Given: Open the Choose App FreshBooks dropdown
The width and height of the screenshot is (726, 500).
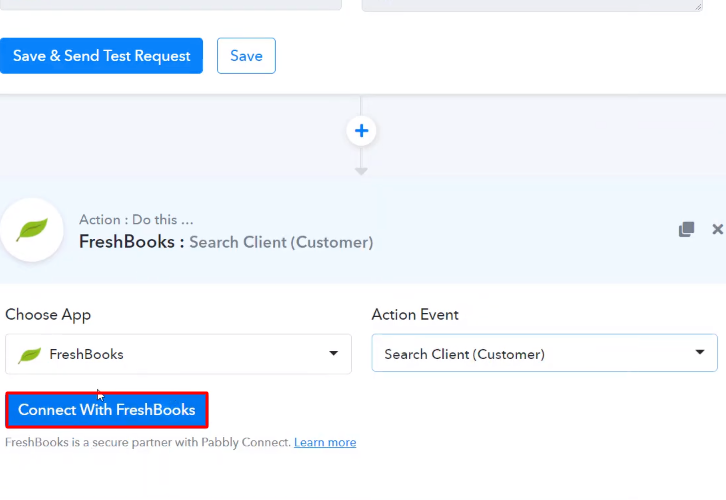Looking at the screenshot, I should 178,354.
